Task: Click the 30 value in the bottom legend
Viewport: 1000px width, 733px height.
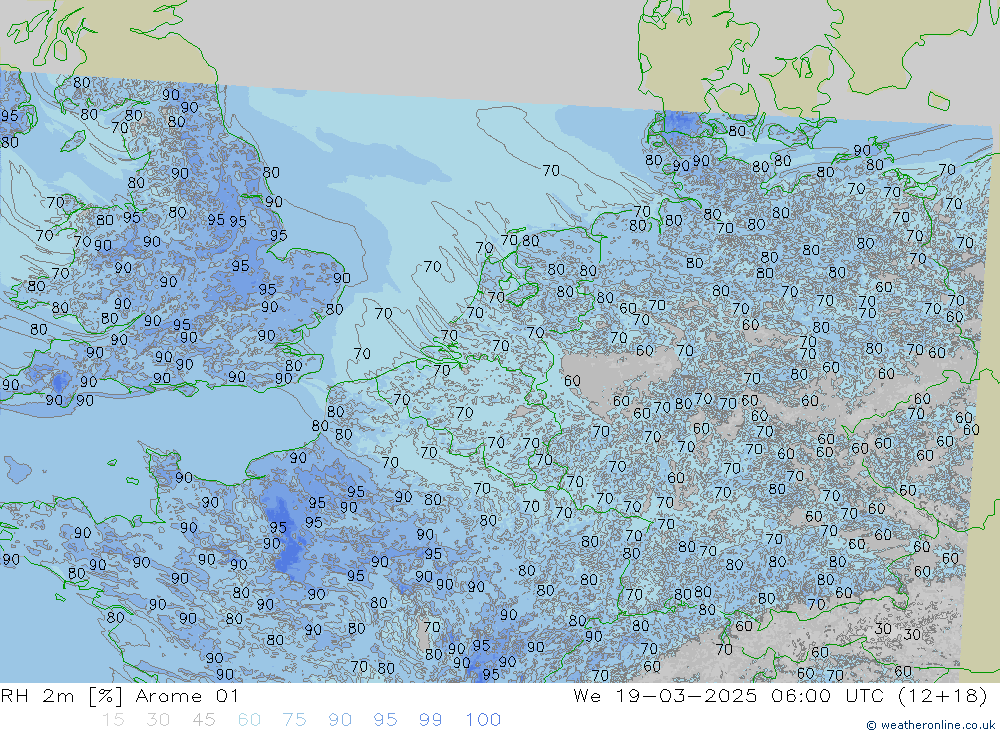Action: tap(158, 720)
